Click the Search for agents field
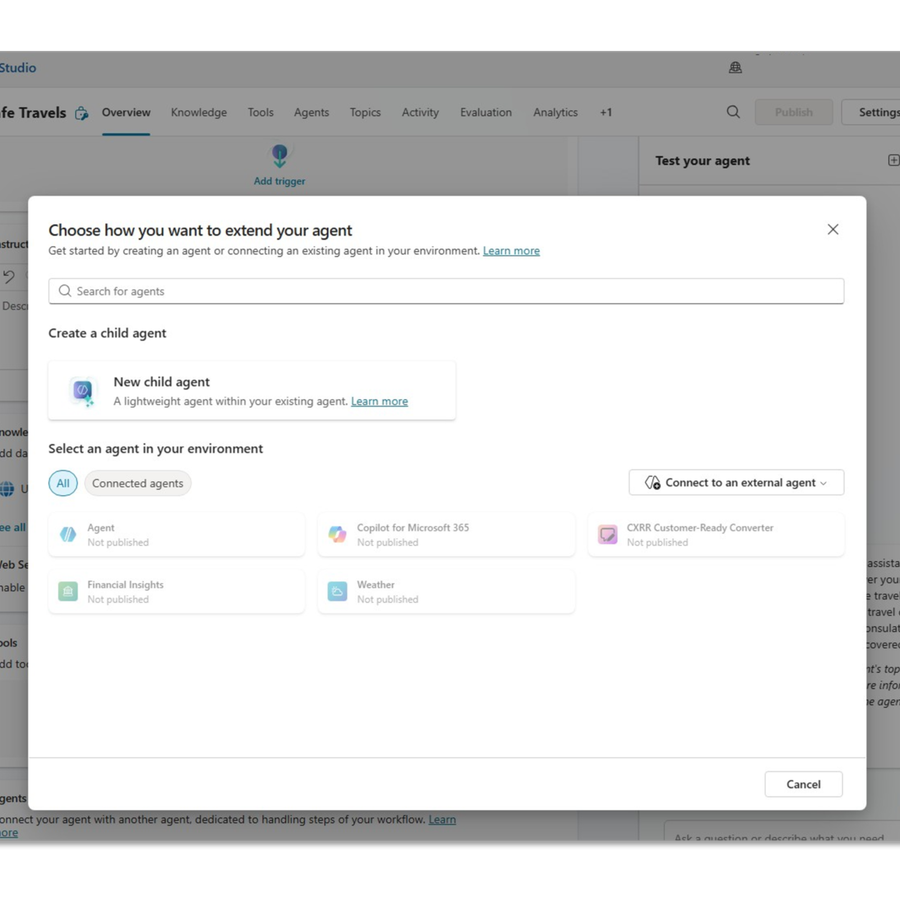The width and height of the screenshot is (900, 900). coord(446,291)
